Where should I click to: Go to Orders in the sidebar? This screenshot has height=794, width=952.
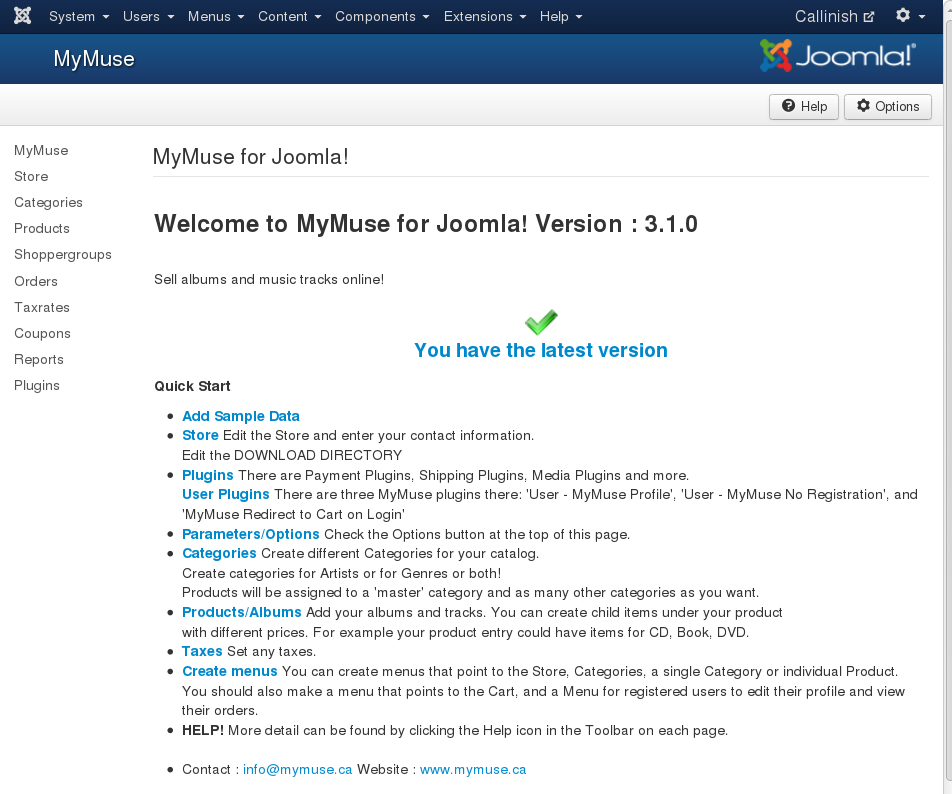click(x=36, y=281)
